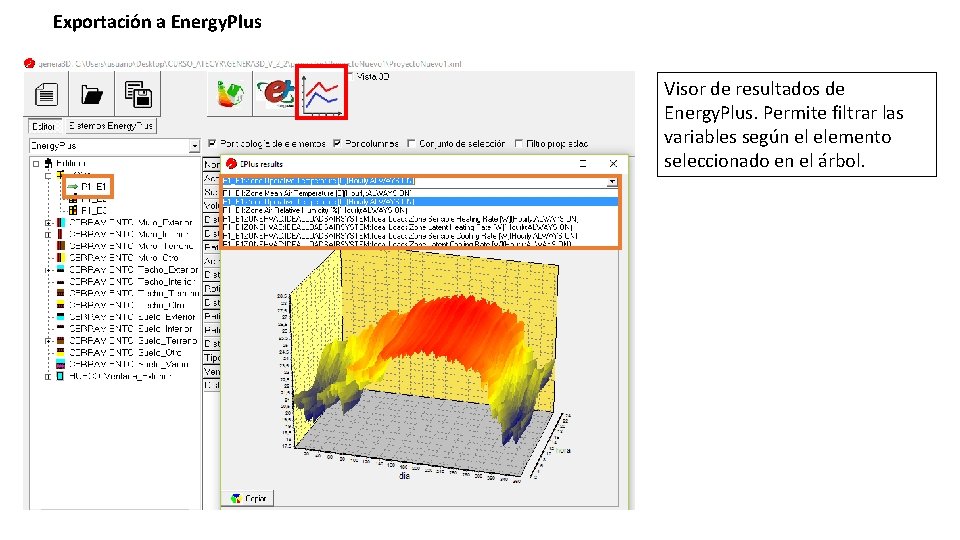Click the Suelo_Otro cerramiento icon
960x540 pixels.
(61, 353)
